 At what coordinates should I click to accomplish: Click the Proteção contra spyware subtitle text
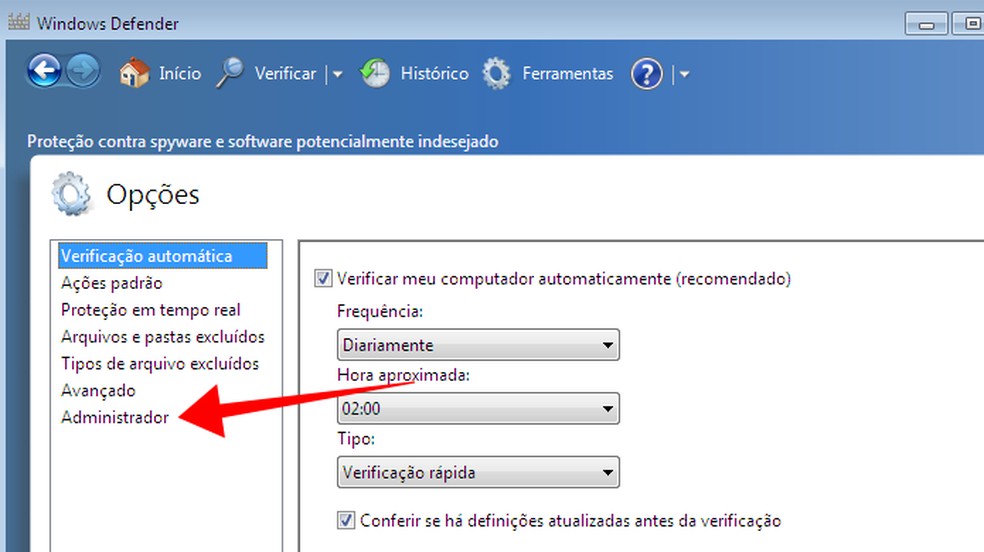pos(262,142)
